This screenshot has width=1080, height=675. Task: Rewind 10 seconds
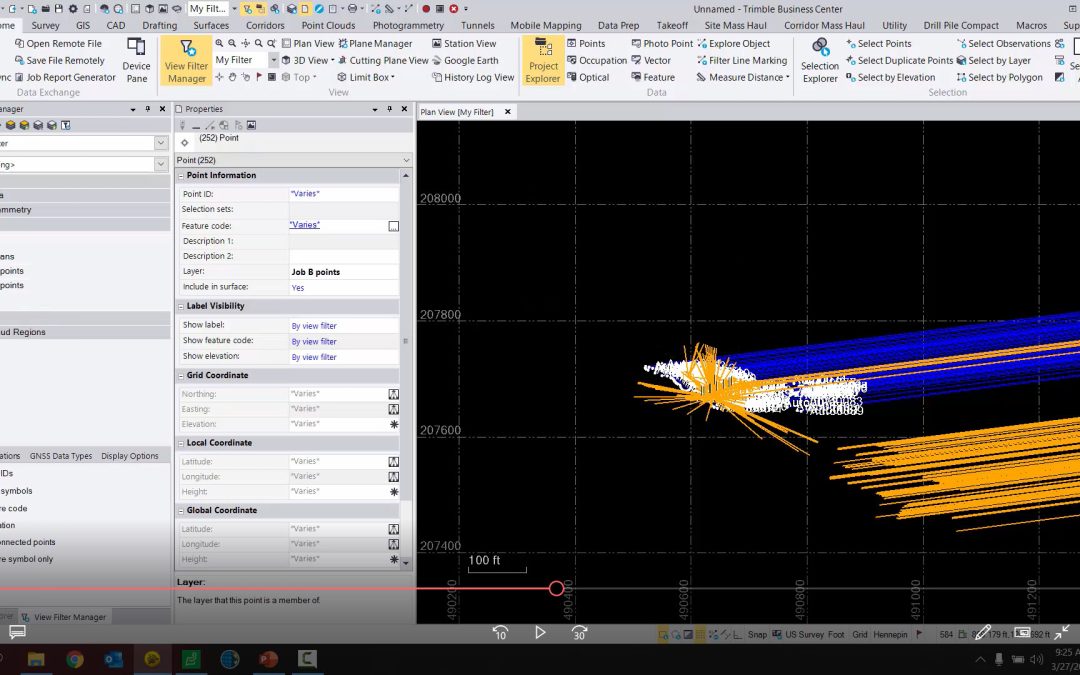[500, 632]
